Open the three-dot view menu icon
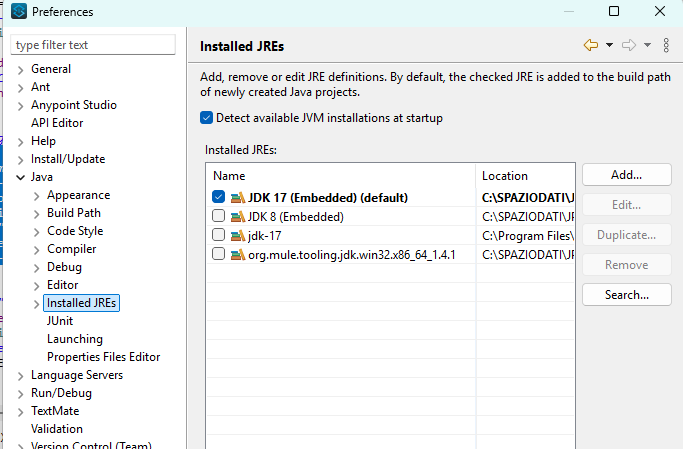The width and height of the screenshot is (683, 449). coord(667,45)
